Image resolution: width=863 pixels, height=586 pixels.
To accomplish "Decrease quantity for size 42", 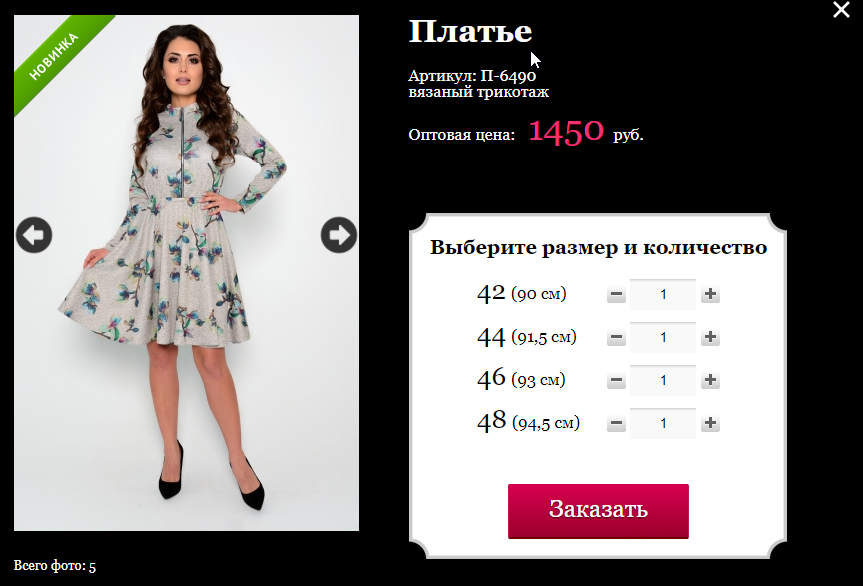I will point(616,294).
